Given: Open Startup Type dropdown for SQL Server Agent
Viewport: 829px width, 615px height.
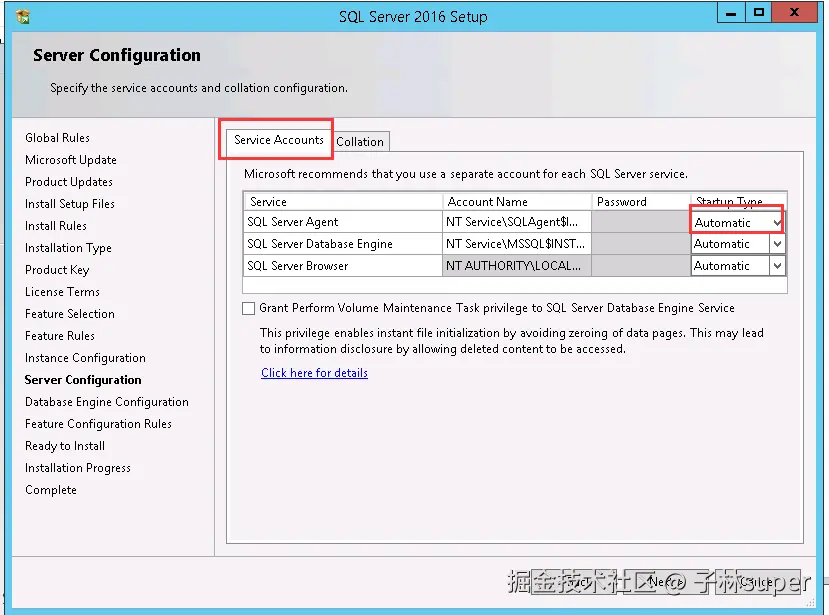Looking at the screenshot, I should click(x=777, y=223).
